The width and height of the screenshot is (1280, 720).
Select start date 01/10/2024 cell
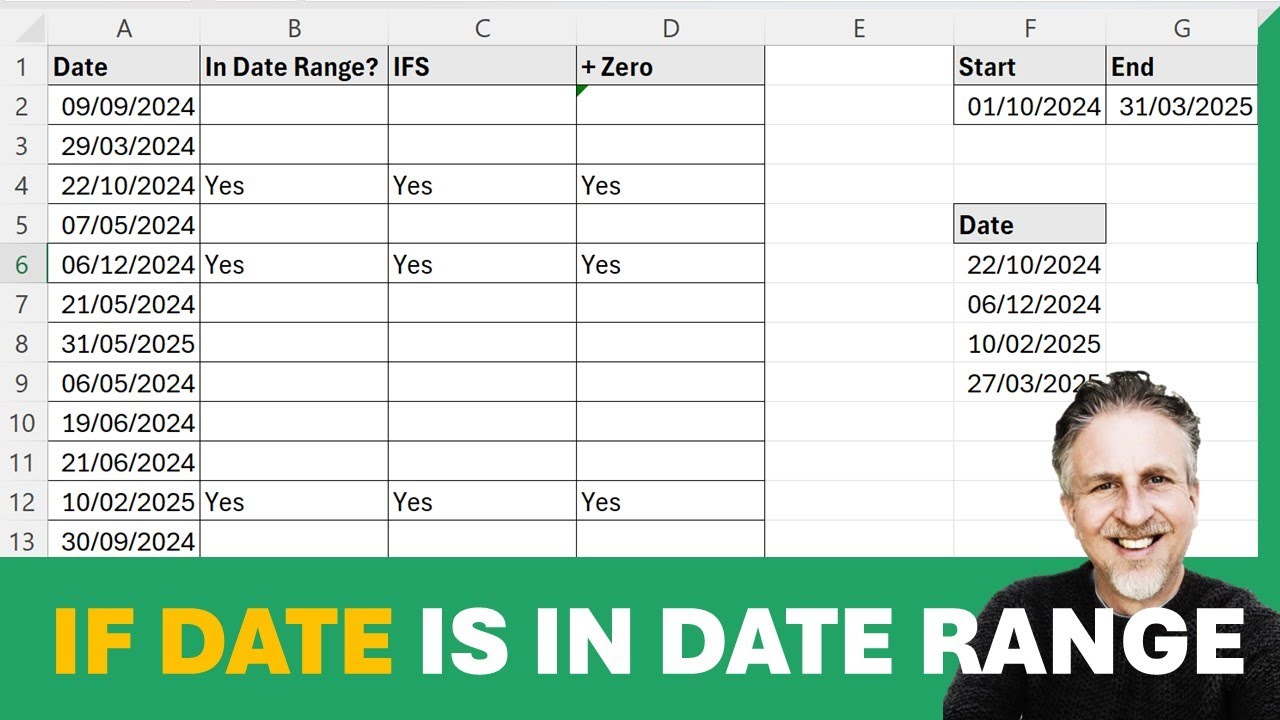[1030, 106]
